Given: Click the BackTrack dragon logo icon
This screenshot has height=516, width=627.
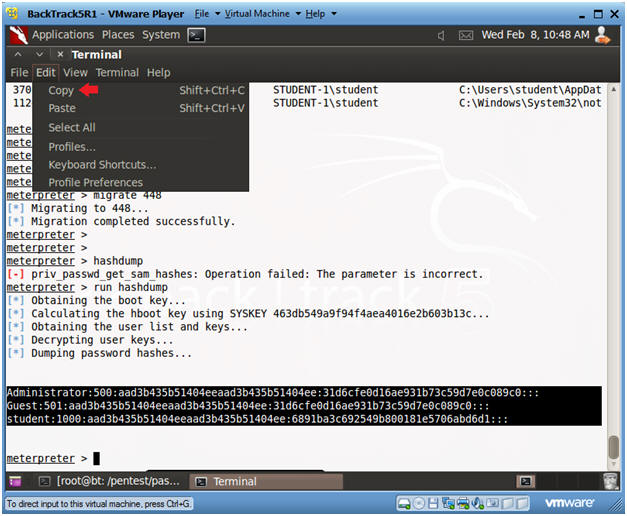Looking at the screenshot, I should 18,35.
